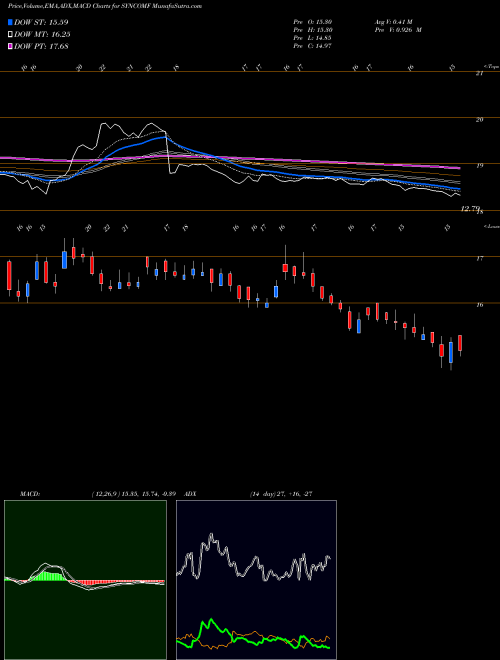Click the '<Tops' label beside the chart
This screenshot has height=660, width=500.
(490, 67)
